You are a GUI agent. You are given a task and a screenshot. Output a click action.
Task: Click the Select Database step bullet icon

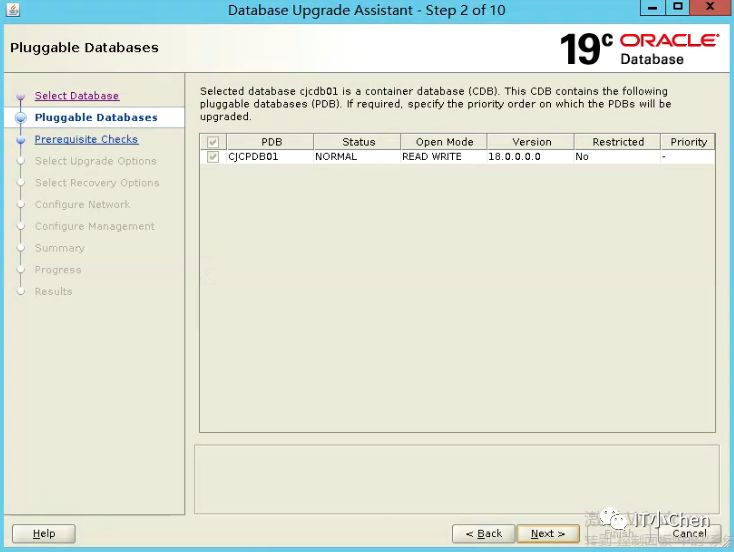pyautogui.click(x=21, y=96)
